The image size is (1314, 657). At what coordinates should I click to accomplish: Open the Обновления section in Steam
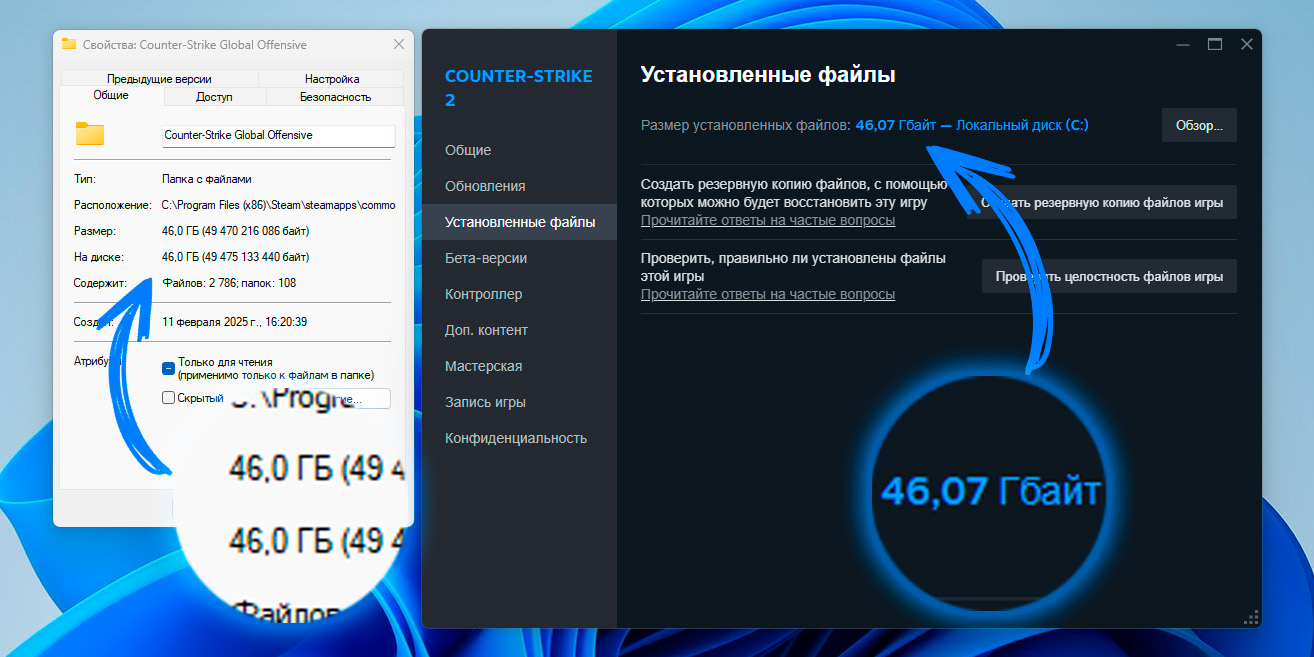coord(485,186)
